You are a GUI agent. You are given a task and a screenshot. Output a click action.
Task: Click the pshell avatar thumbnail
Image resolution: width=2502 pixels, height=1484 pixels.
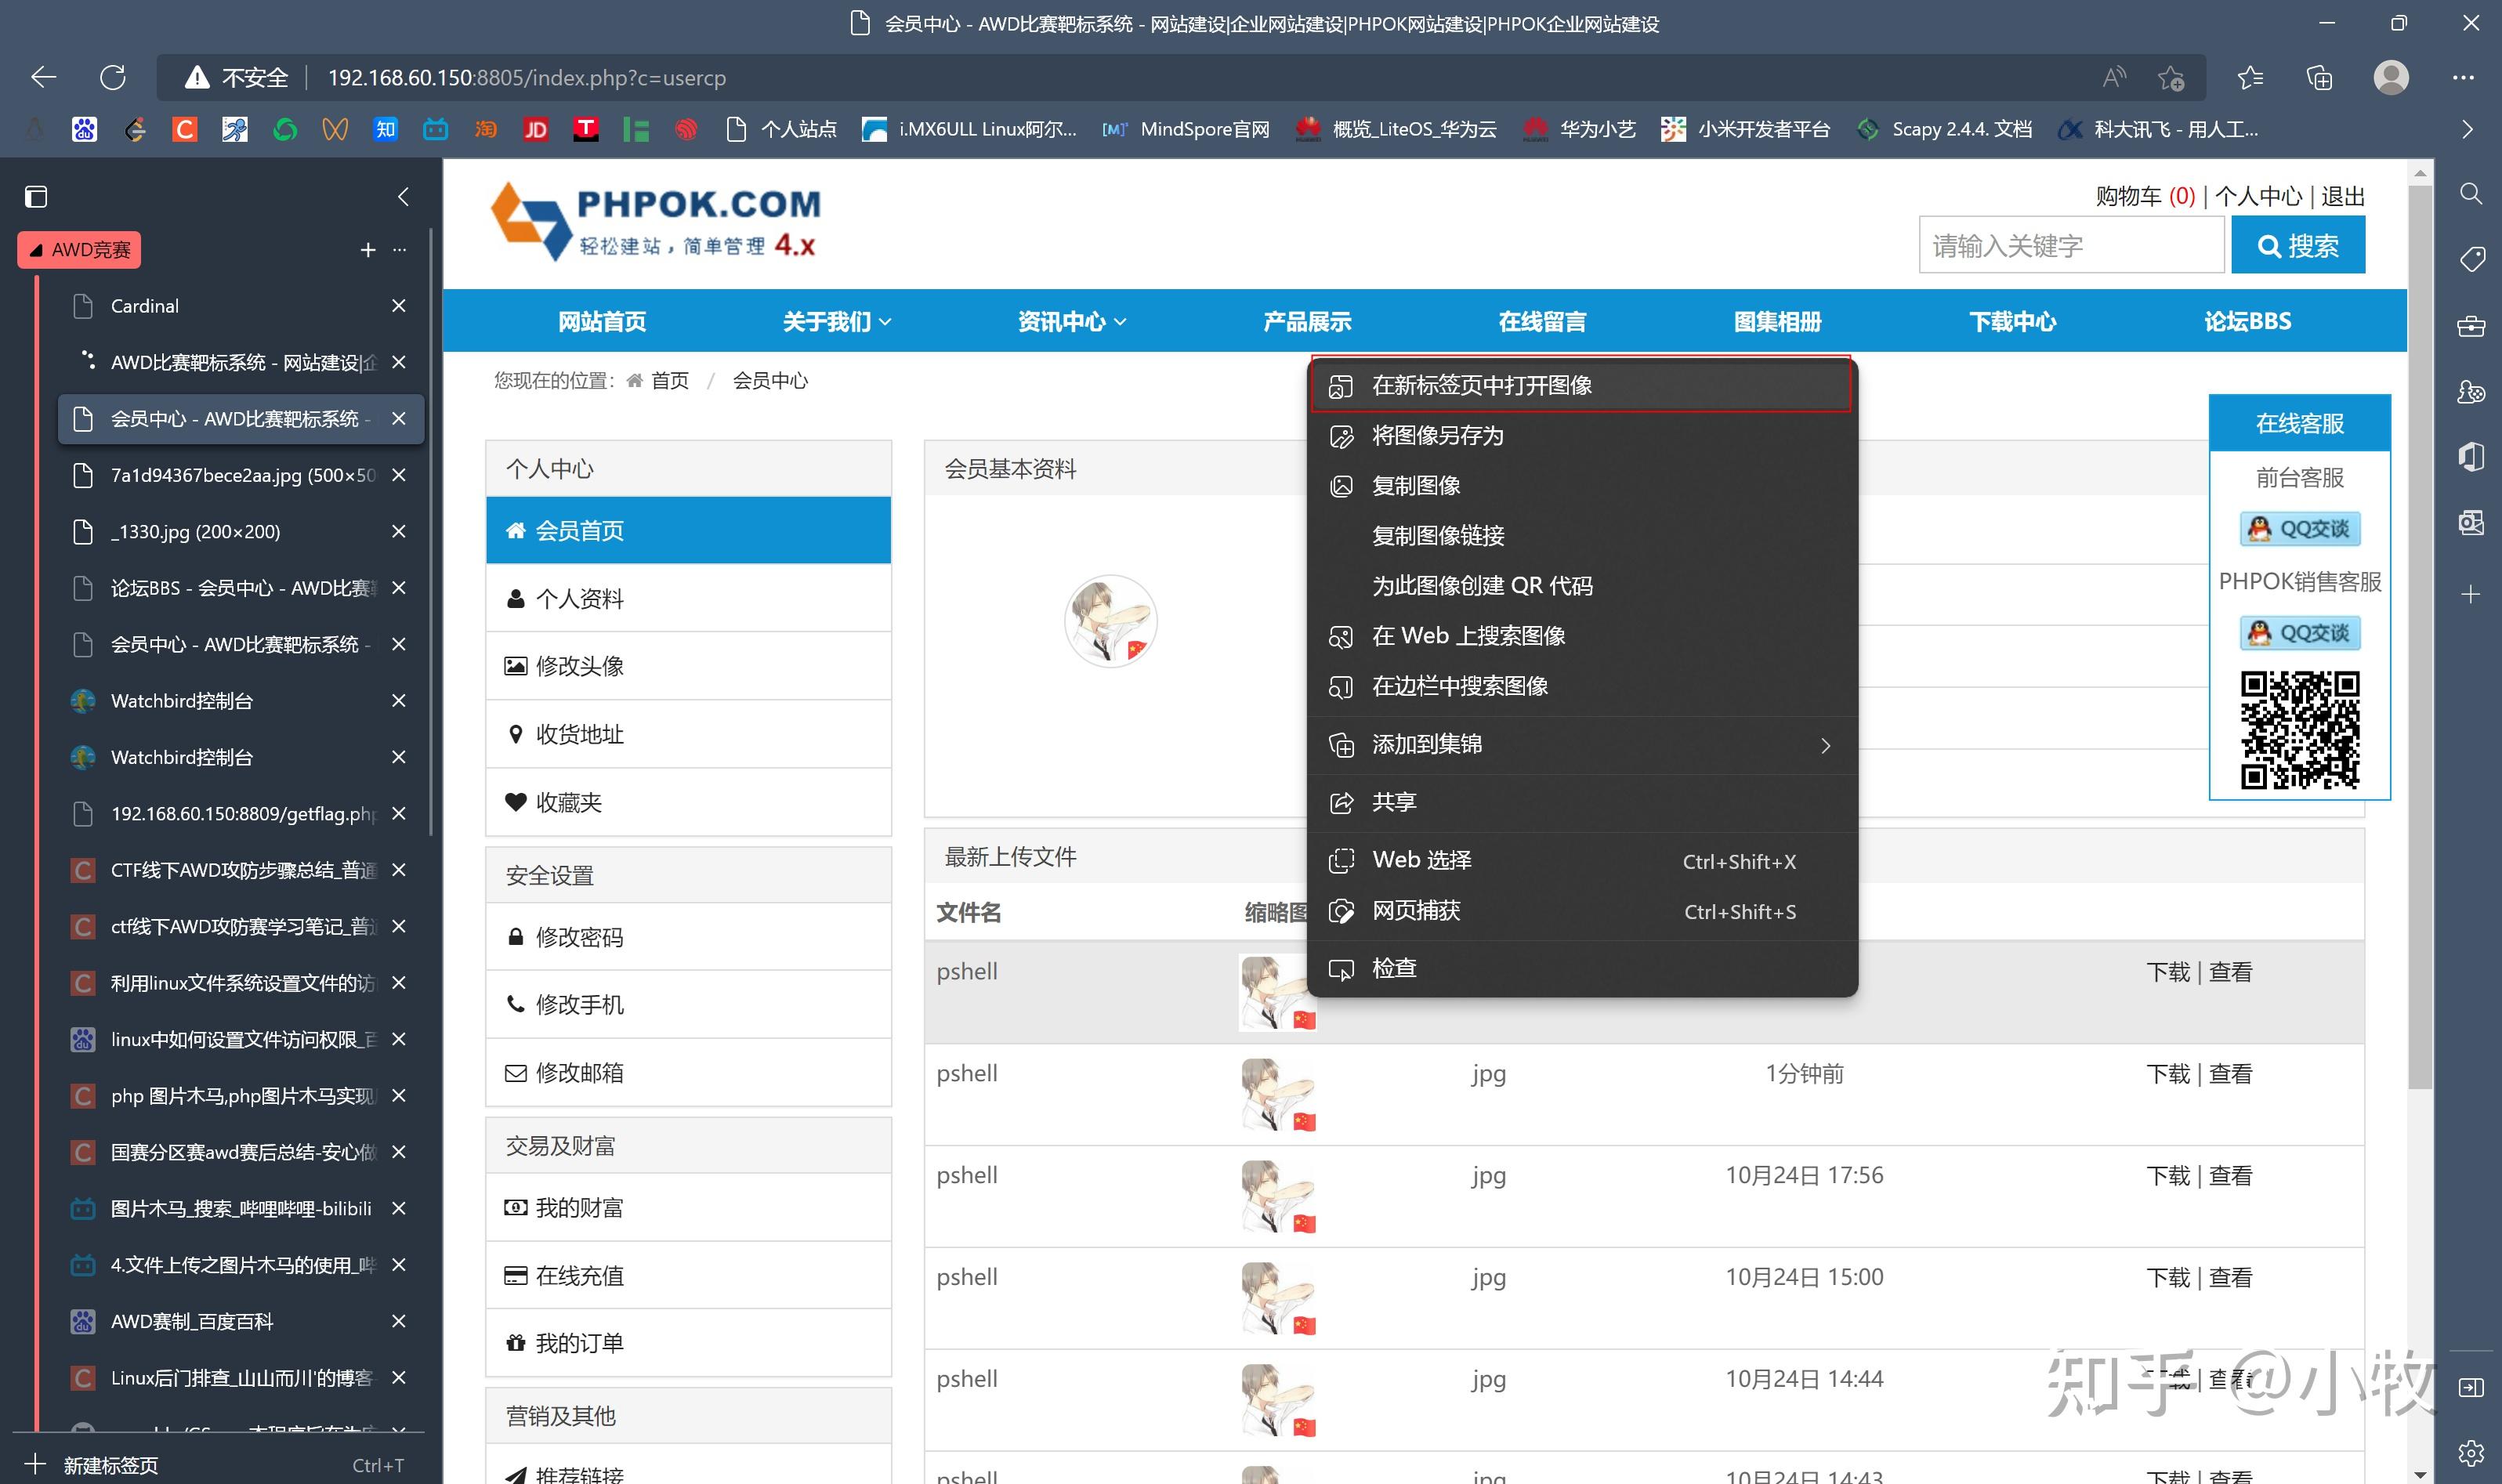(1277, 993)
